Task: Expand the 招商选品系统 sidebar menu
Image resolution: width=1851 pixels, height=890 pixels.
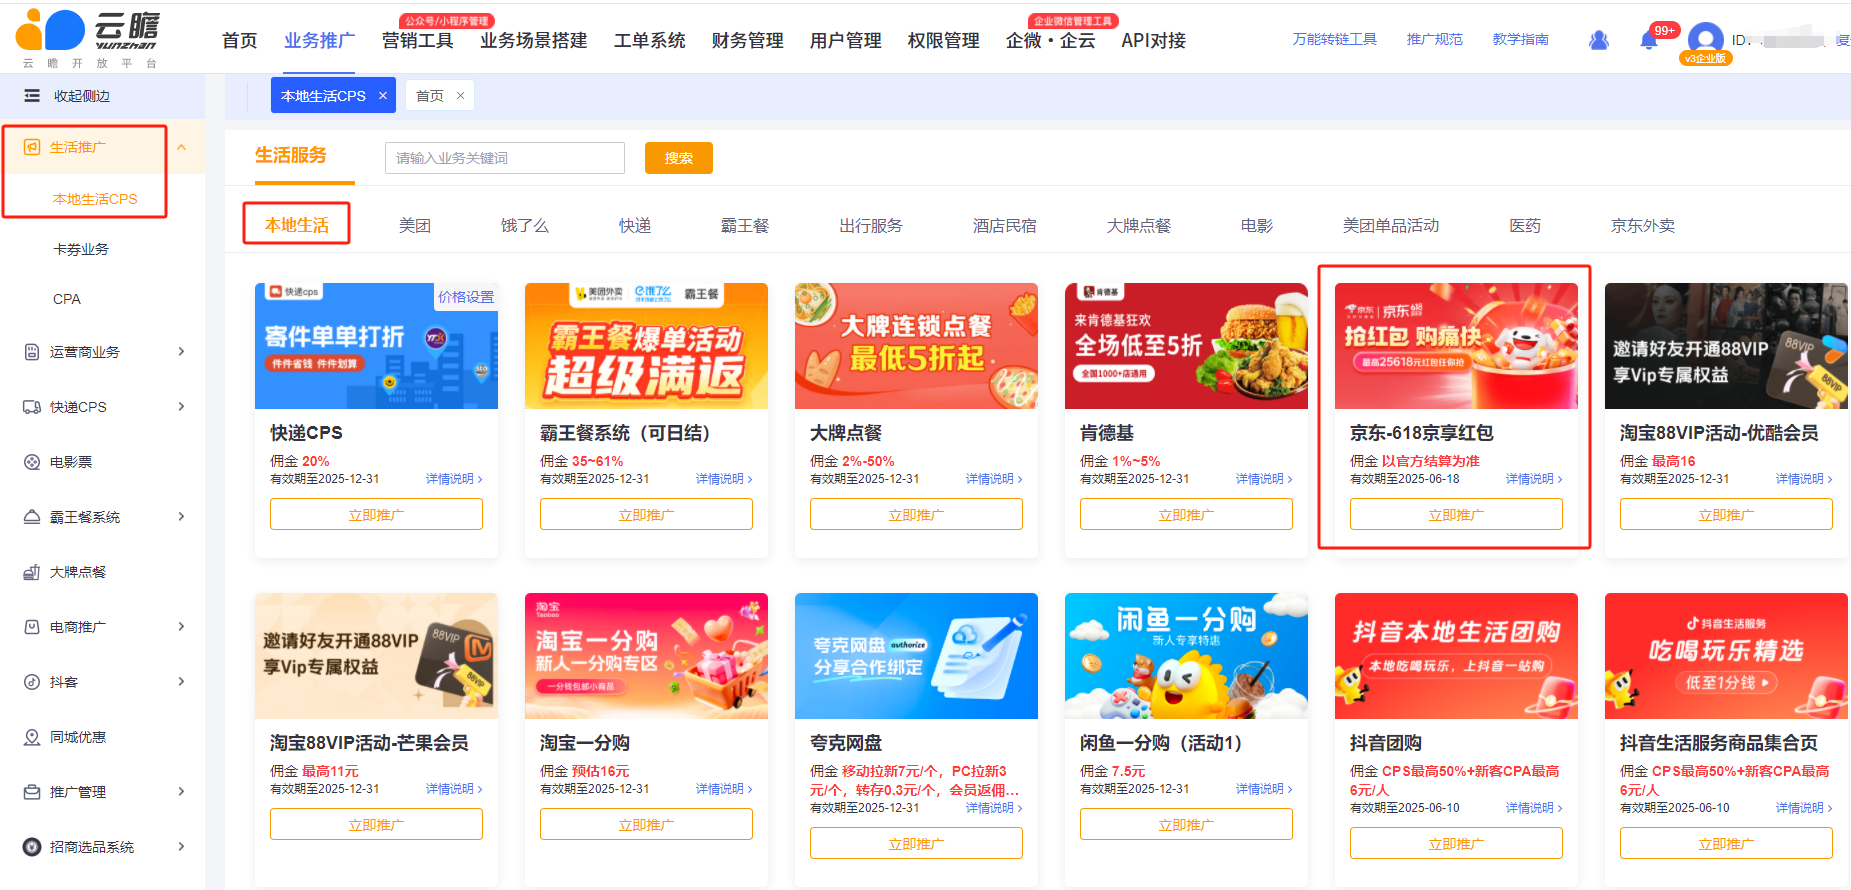Action: [x=181, y=847]
